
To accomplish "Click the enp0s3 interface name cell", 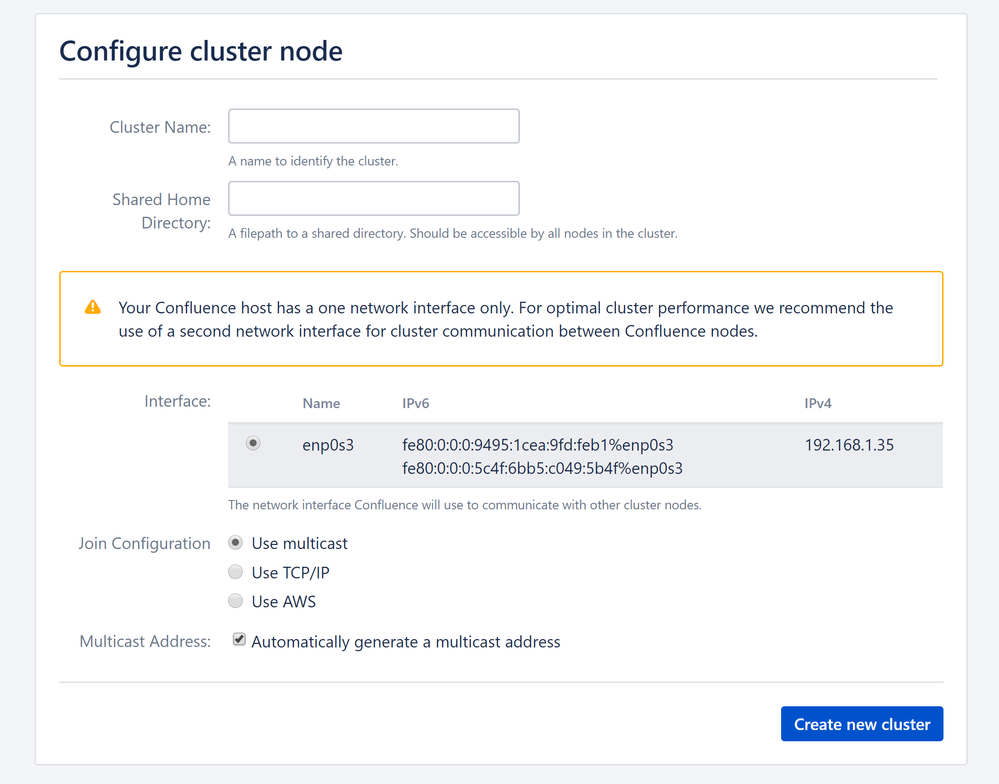I will coord(328,445).
